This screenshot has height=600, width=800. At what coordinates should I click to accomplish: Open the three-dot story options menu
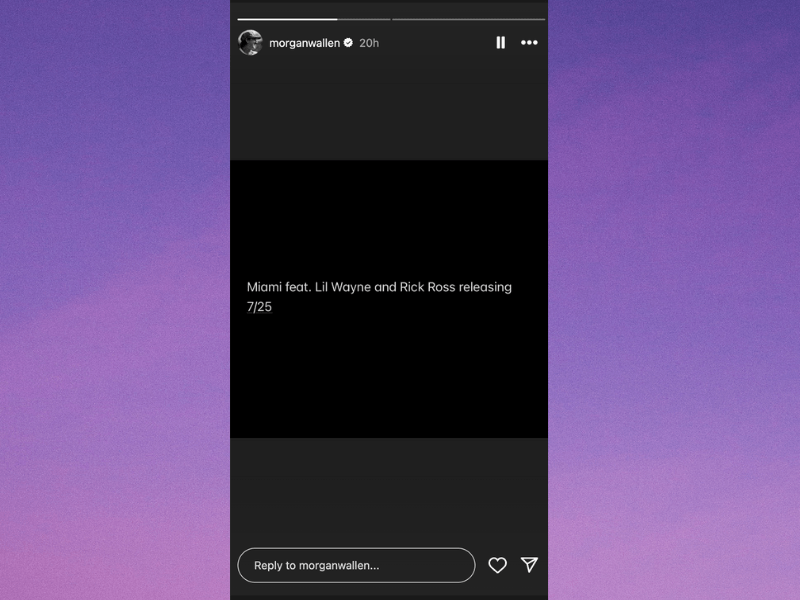point(529,43)
